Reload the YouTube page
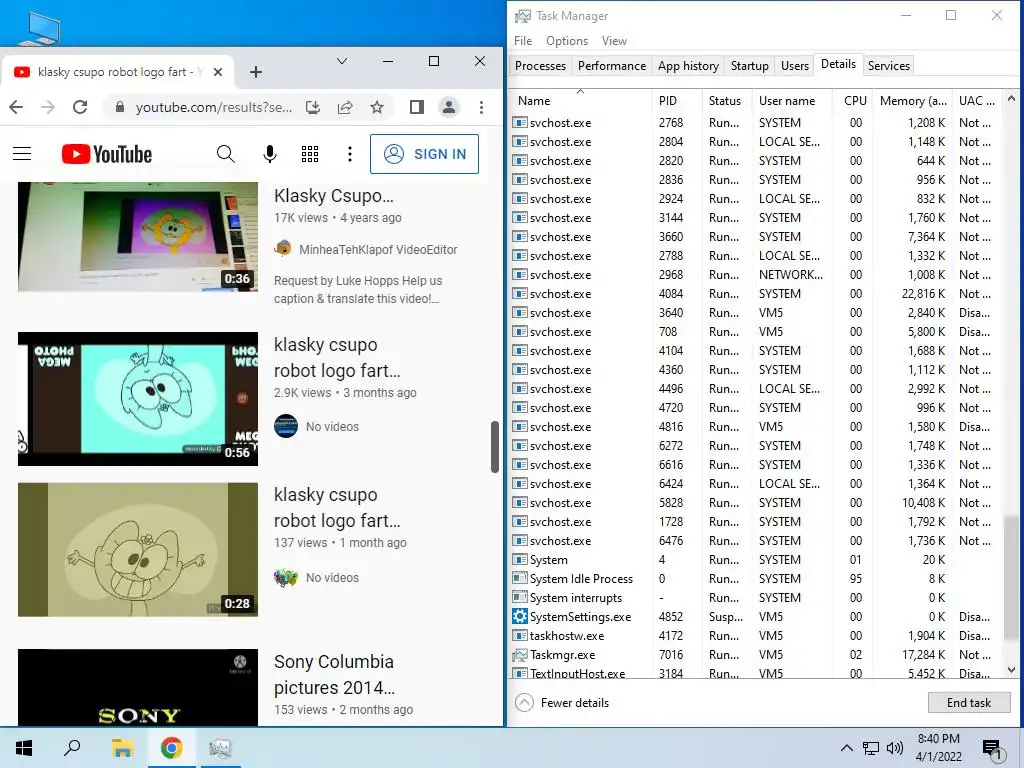 click(80, 107)
